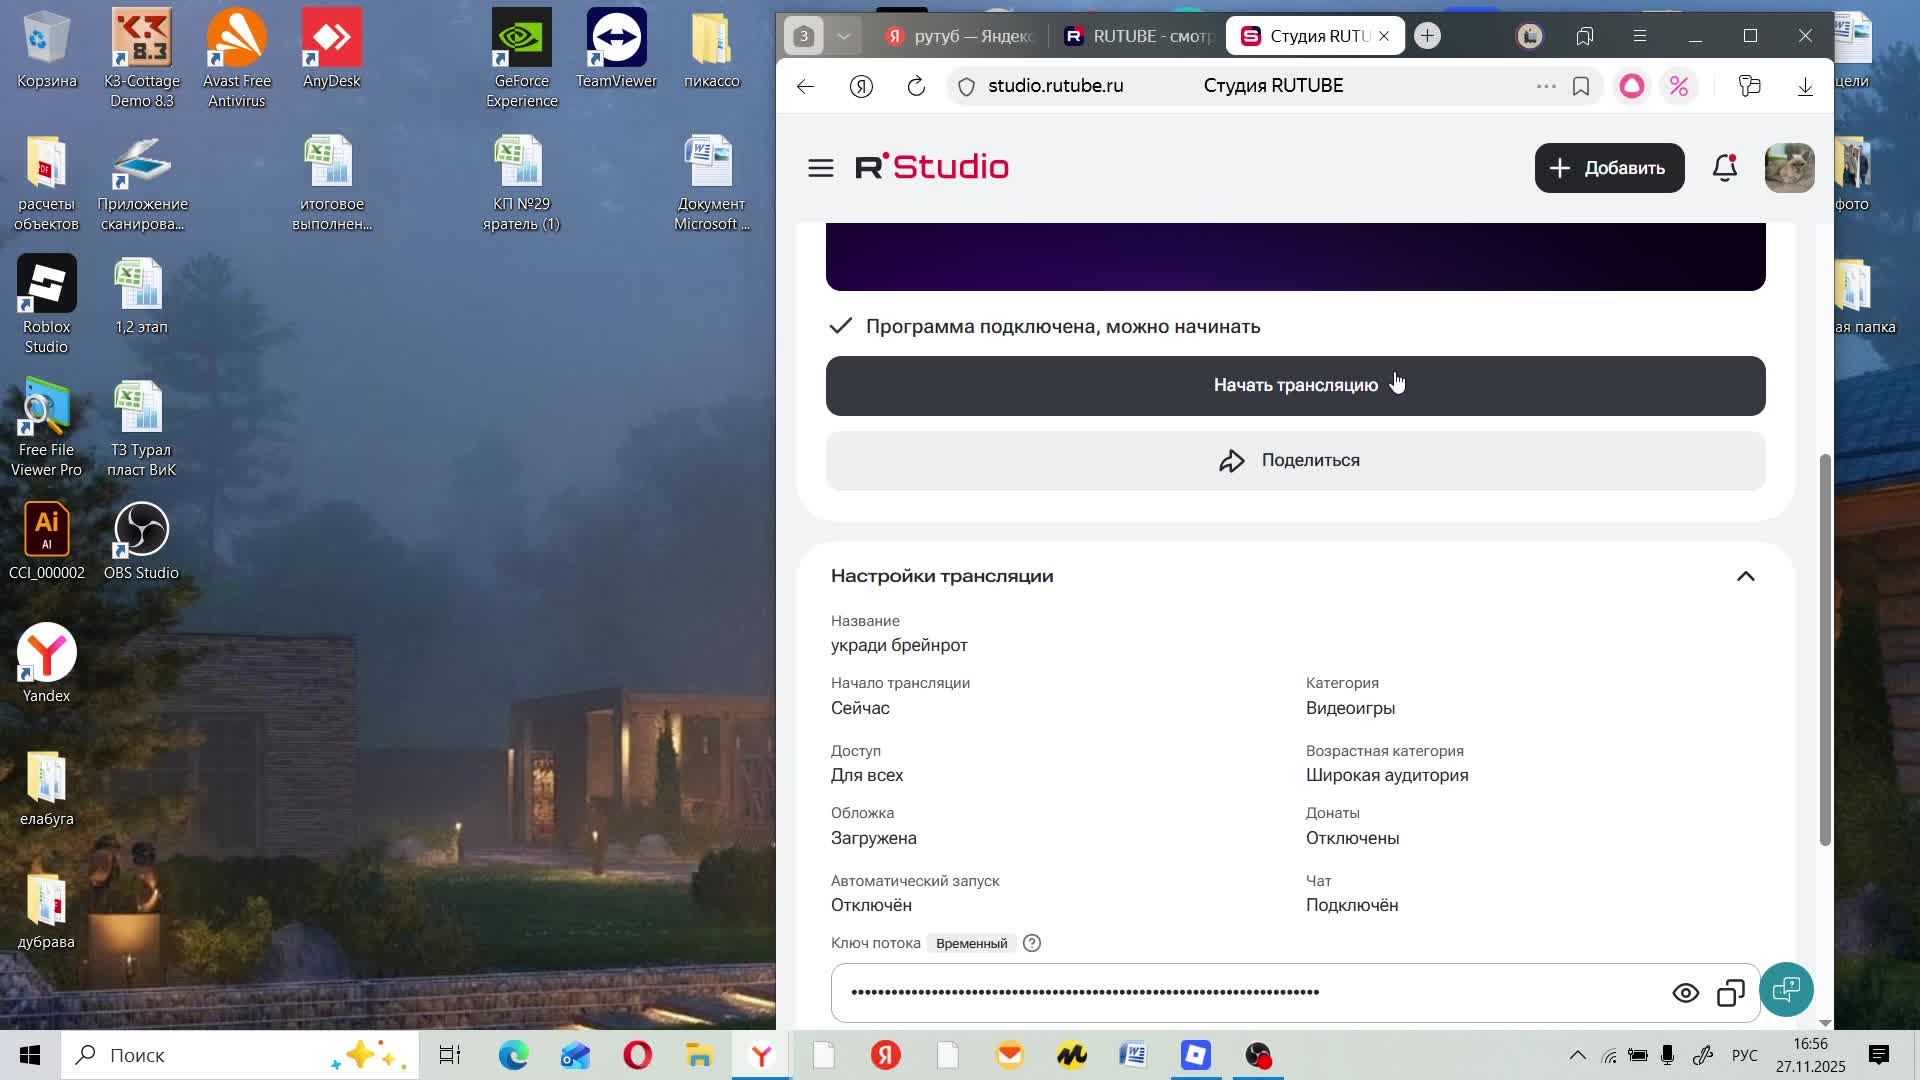
Task: Click the stream key help question mark
Action: tap(1032, 943)
